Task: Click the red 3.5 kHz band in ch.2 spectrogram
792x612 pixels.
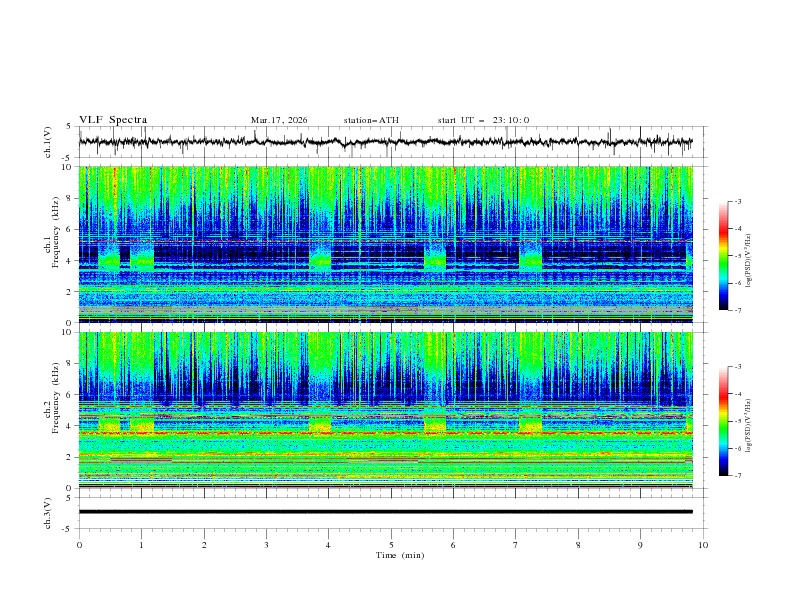Action: (386, 433)
